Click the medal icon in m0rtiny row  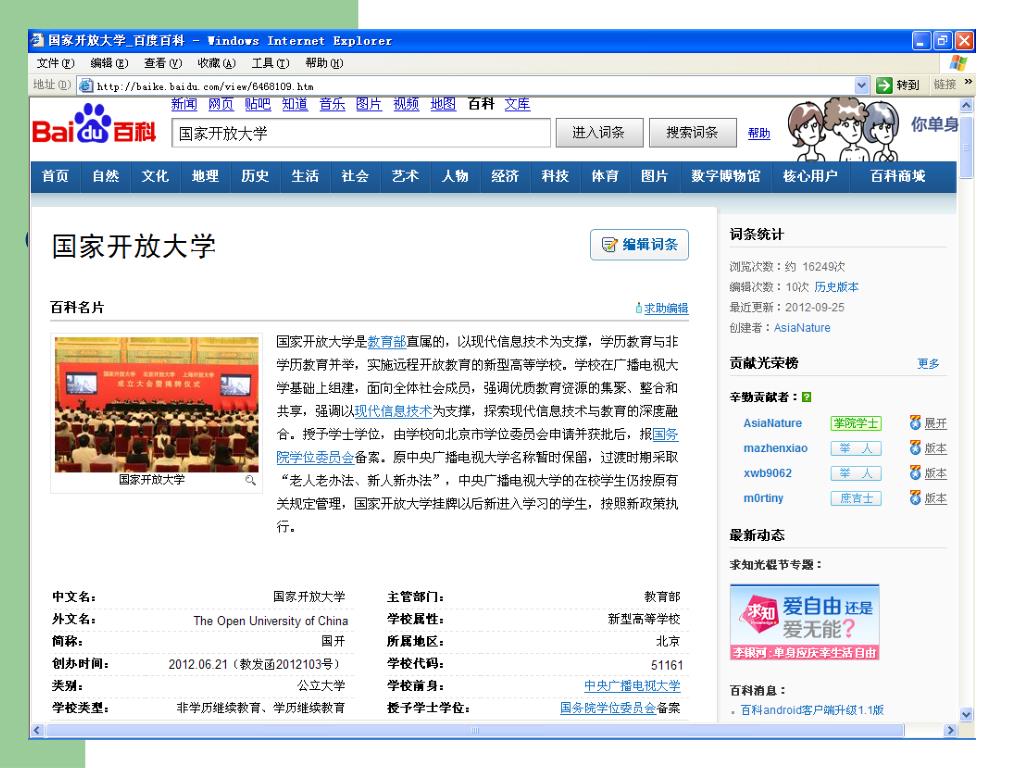coord(915,498)
